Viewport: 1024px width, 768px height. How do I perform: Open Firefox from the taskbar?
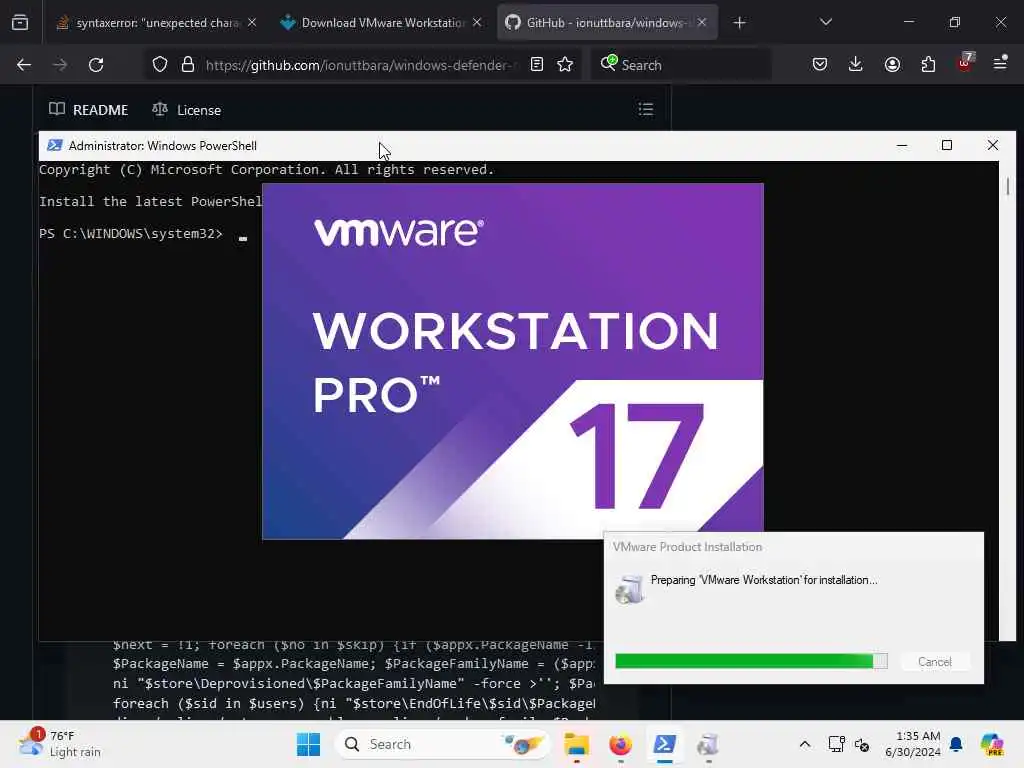[620, 744]
